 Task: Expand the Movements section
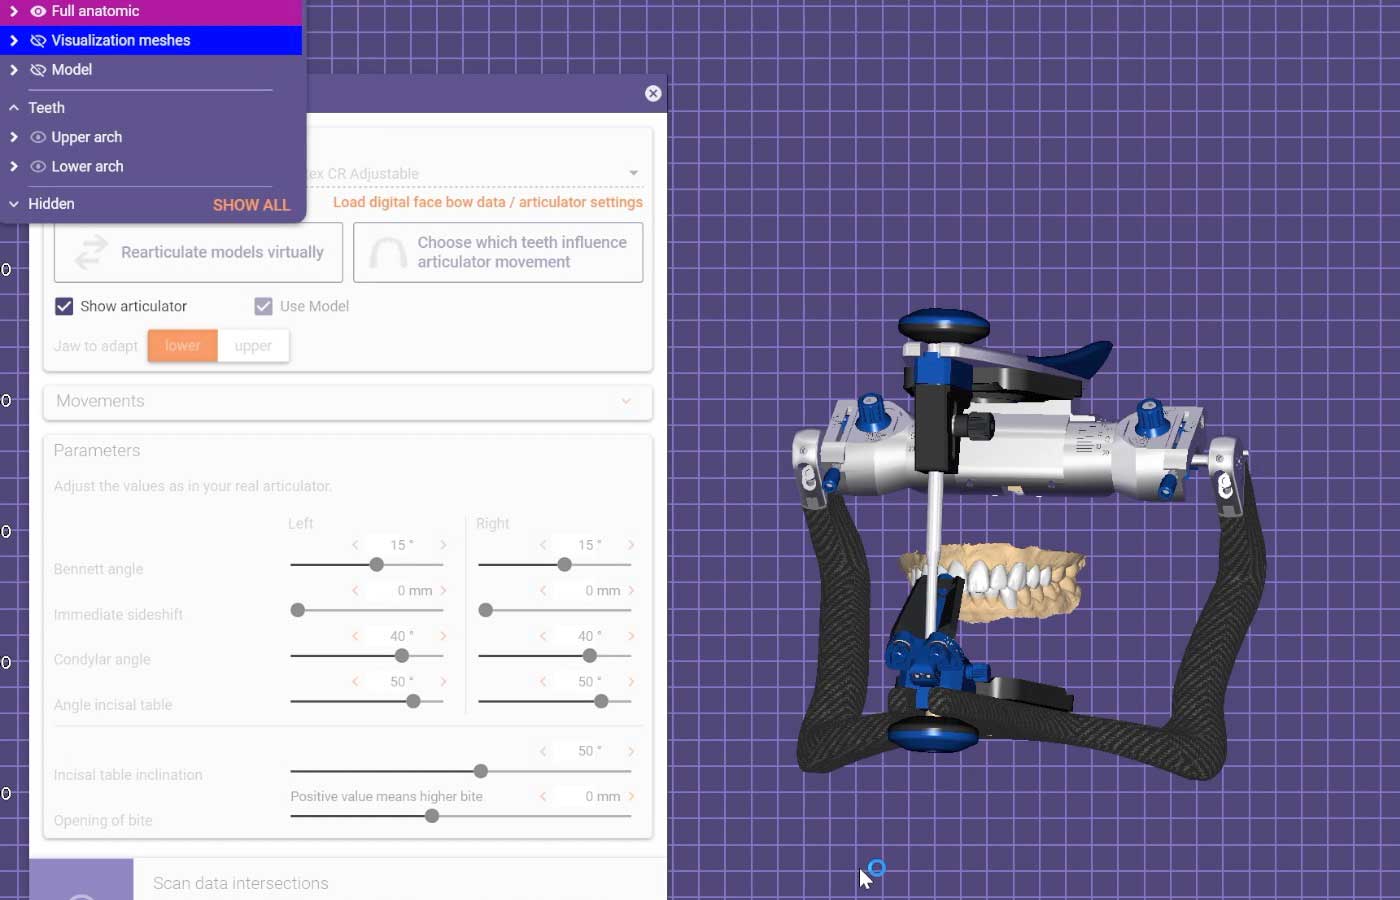[348, 401]
